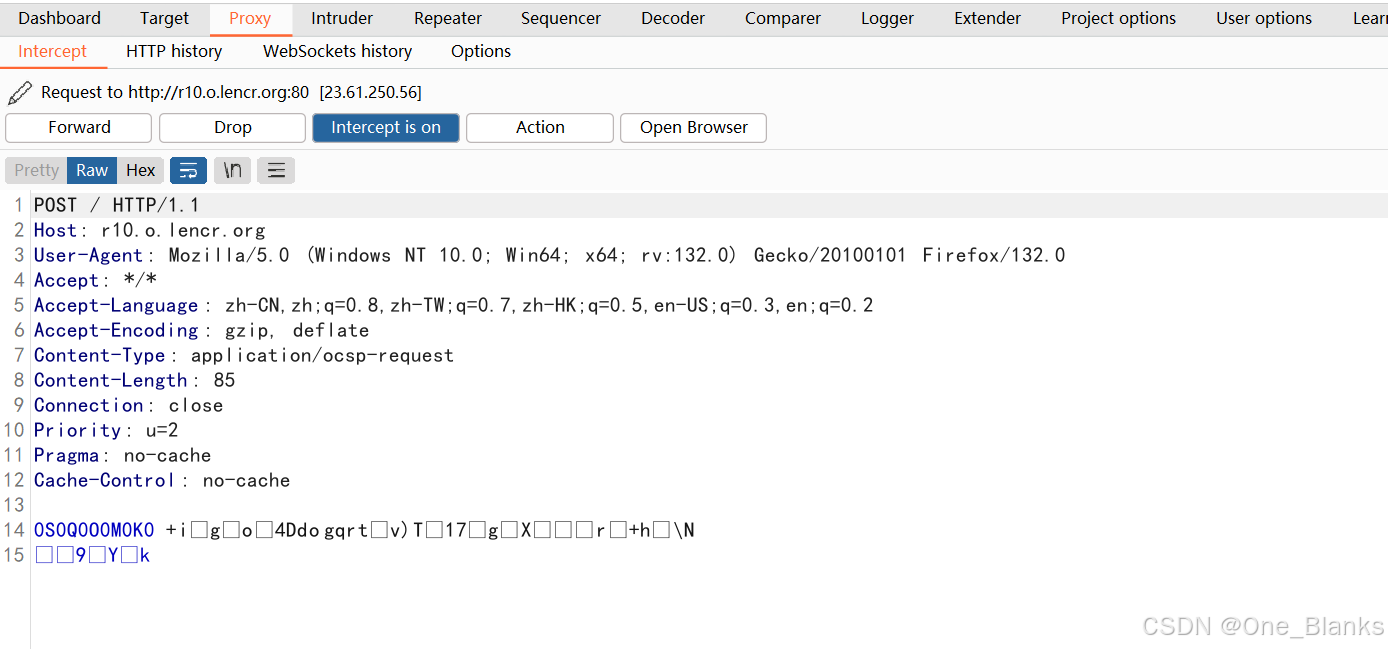Image resolution: width=1388 pixels, height=649 pixels.
Task: Toggle the word wrap icon button
Action: pyautogui.click(x=188, y=171)
